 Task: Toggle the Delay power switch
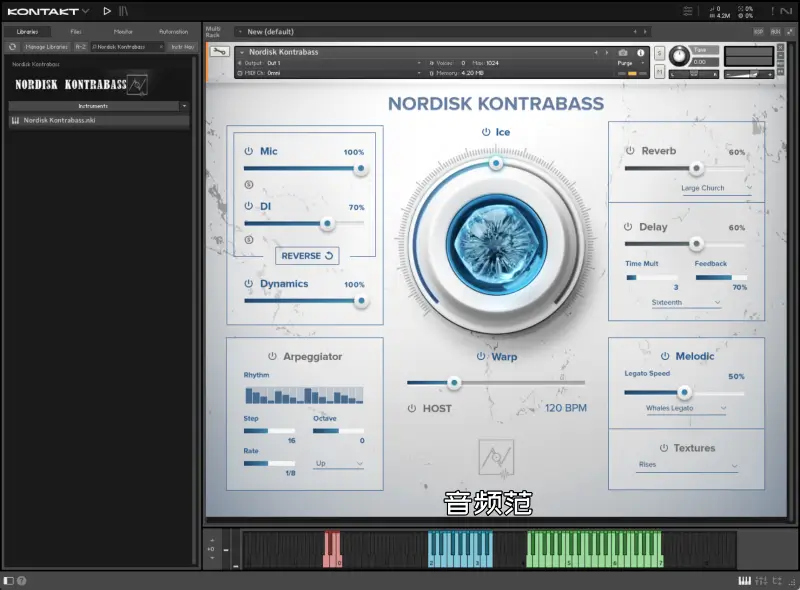(628, 227)
